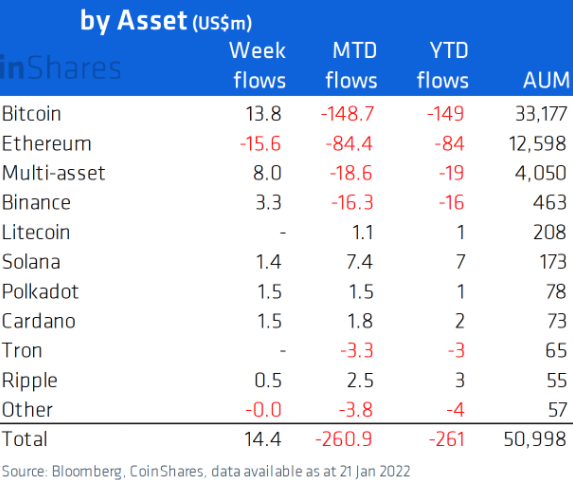
Task: Click Bitcoin's AUM value 33,177
Action: (x=541, y=114)
